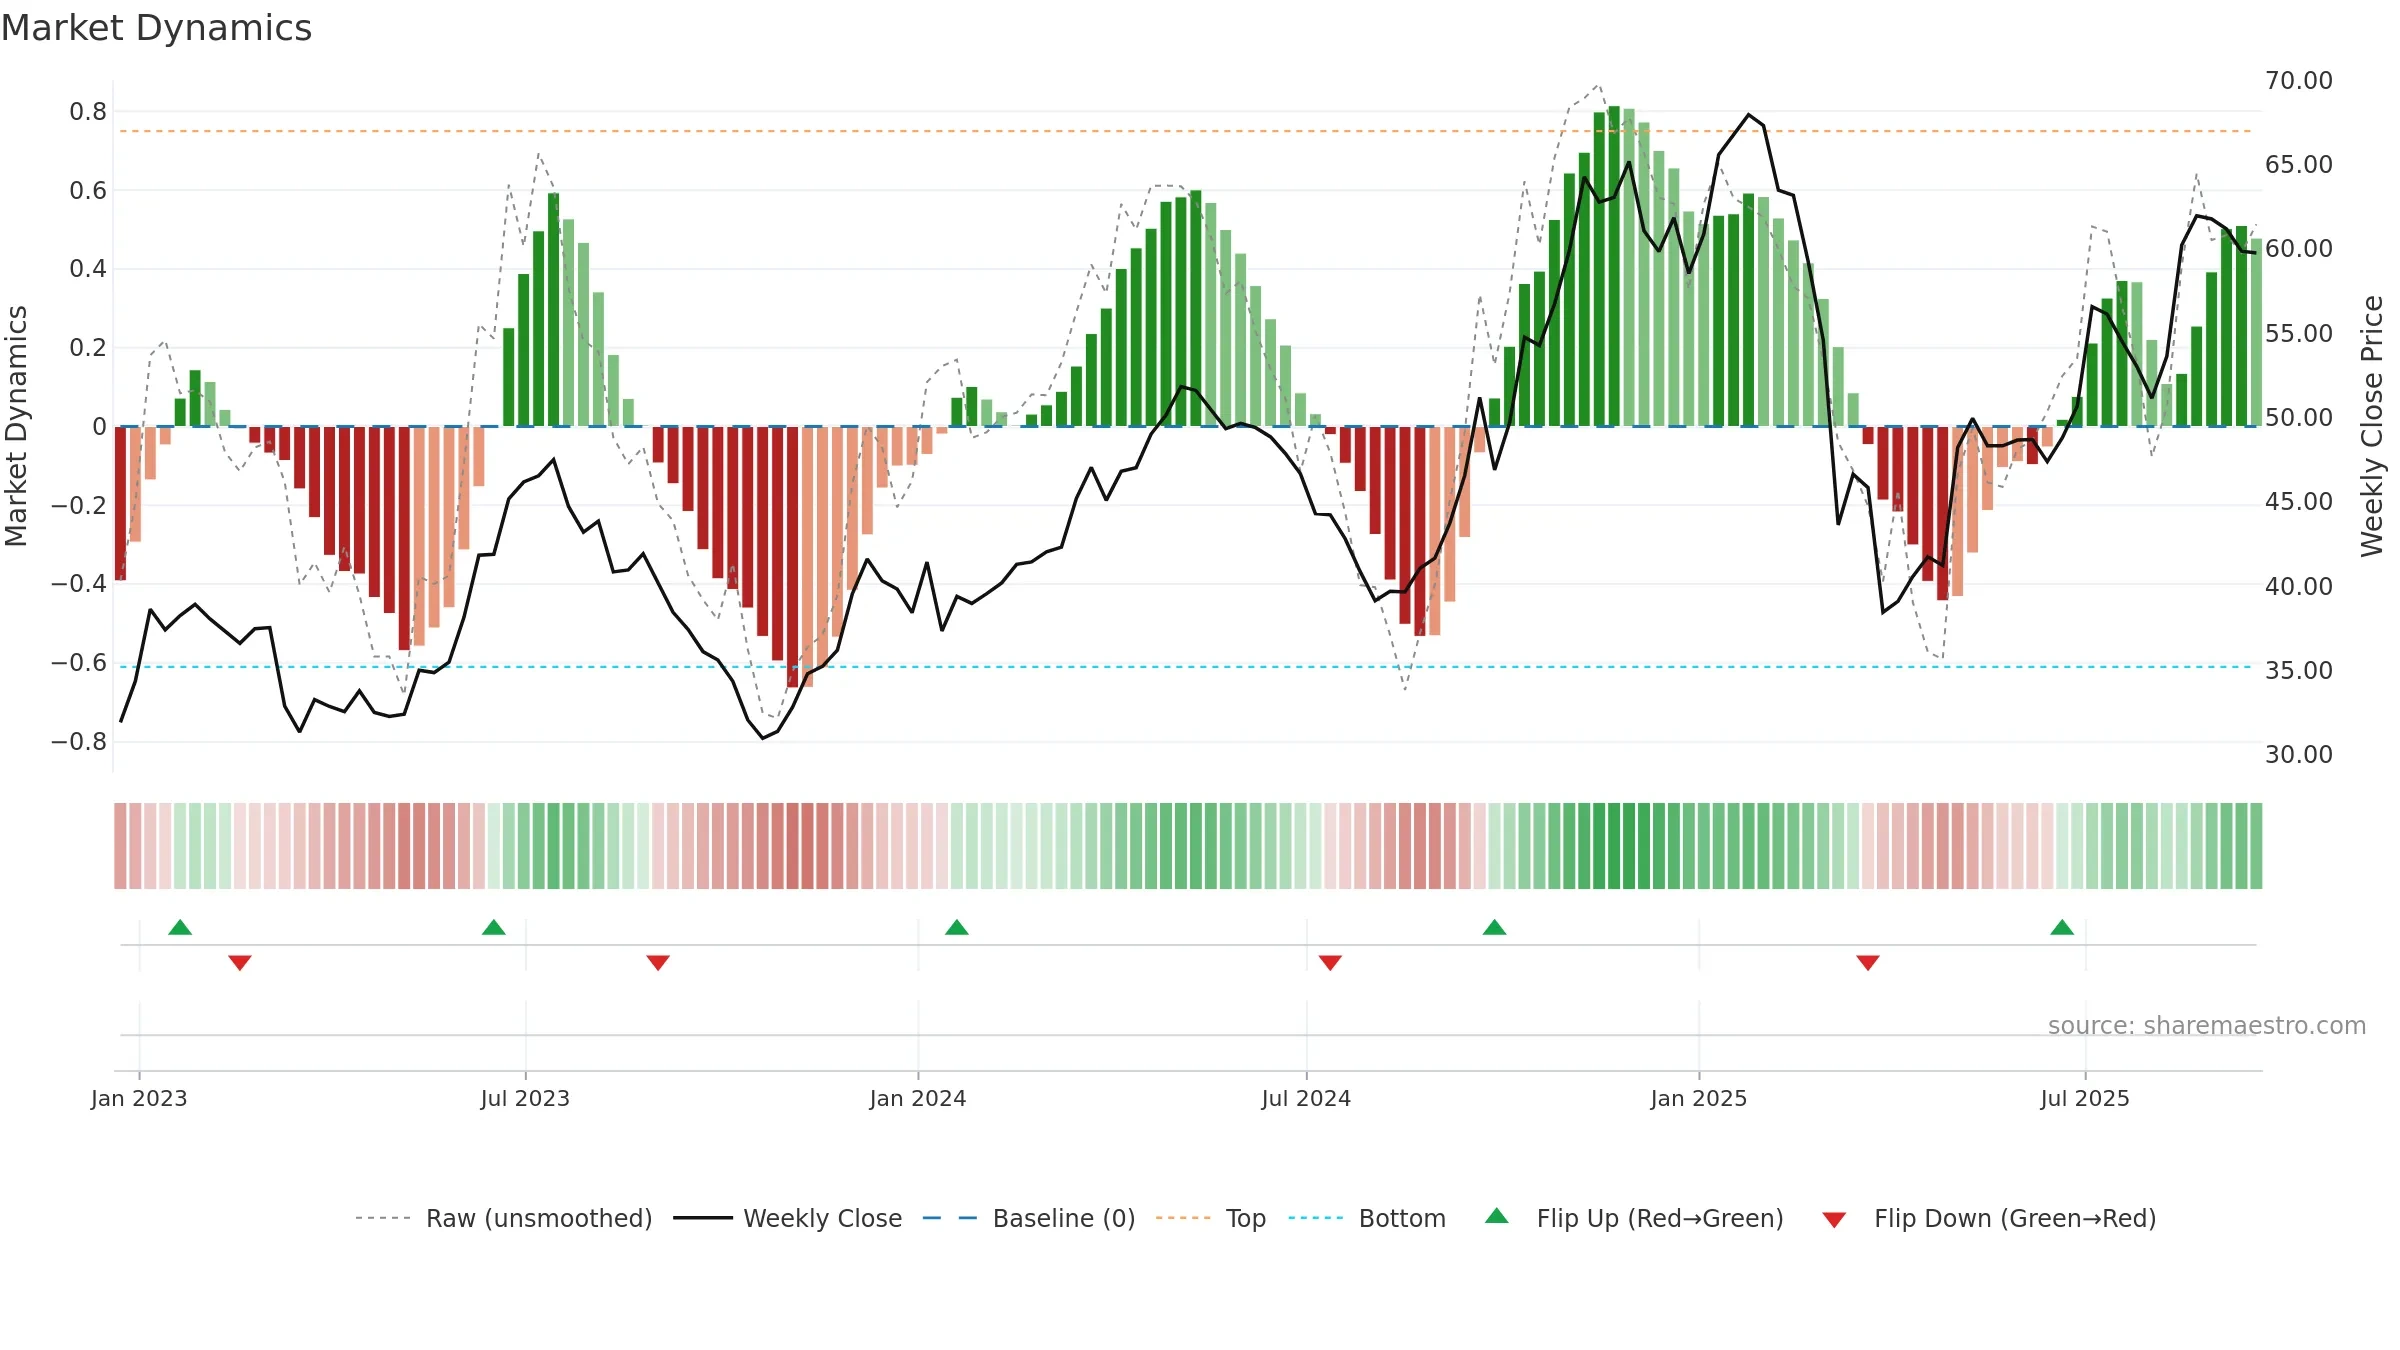This screenshot has width=2400, height=1350.
Task: Click the 'Jan 2025' x-axis label
Action: (1699, 1098)
